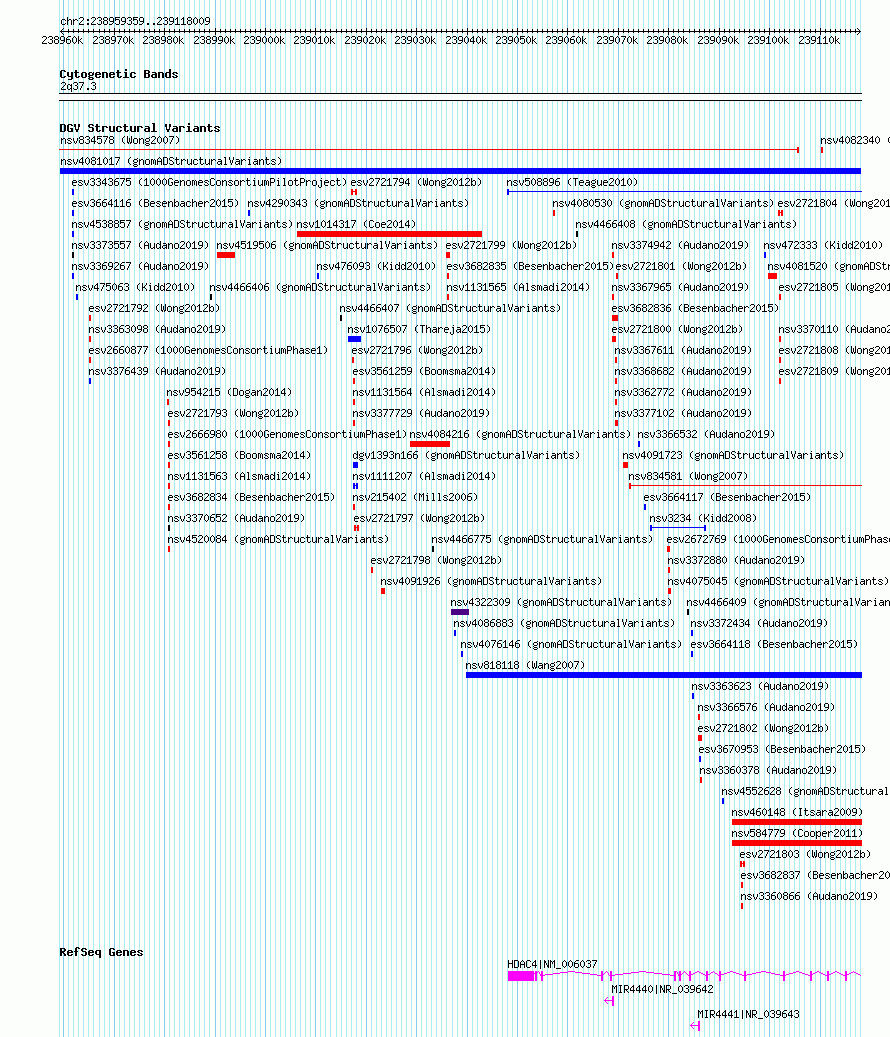Open nsv508896 (Teague2010) variant label
The width and height of the screenshot is (890, 1037).
point(572,183)
